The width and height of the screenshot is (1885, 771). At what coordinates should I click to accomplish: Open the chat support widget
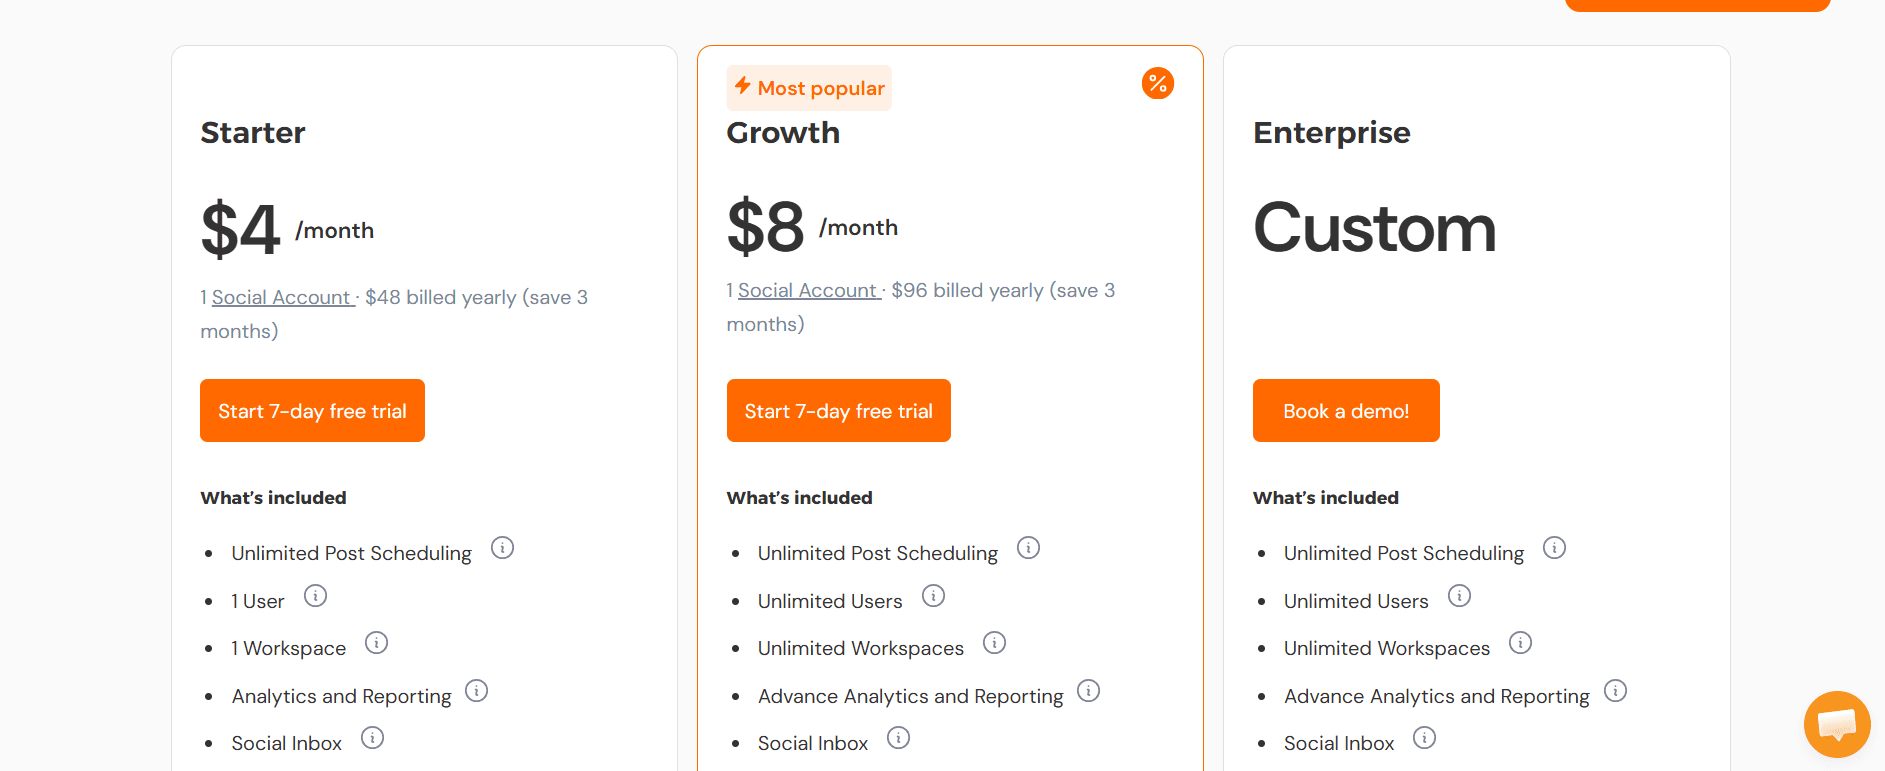[x=1837, y=724]
